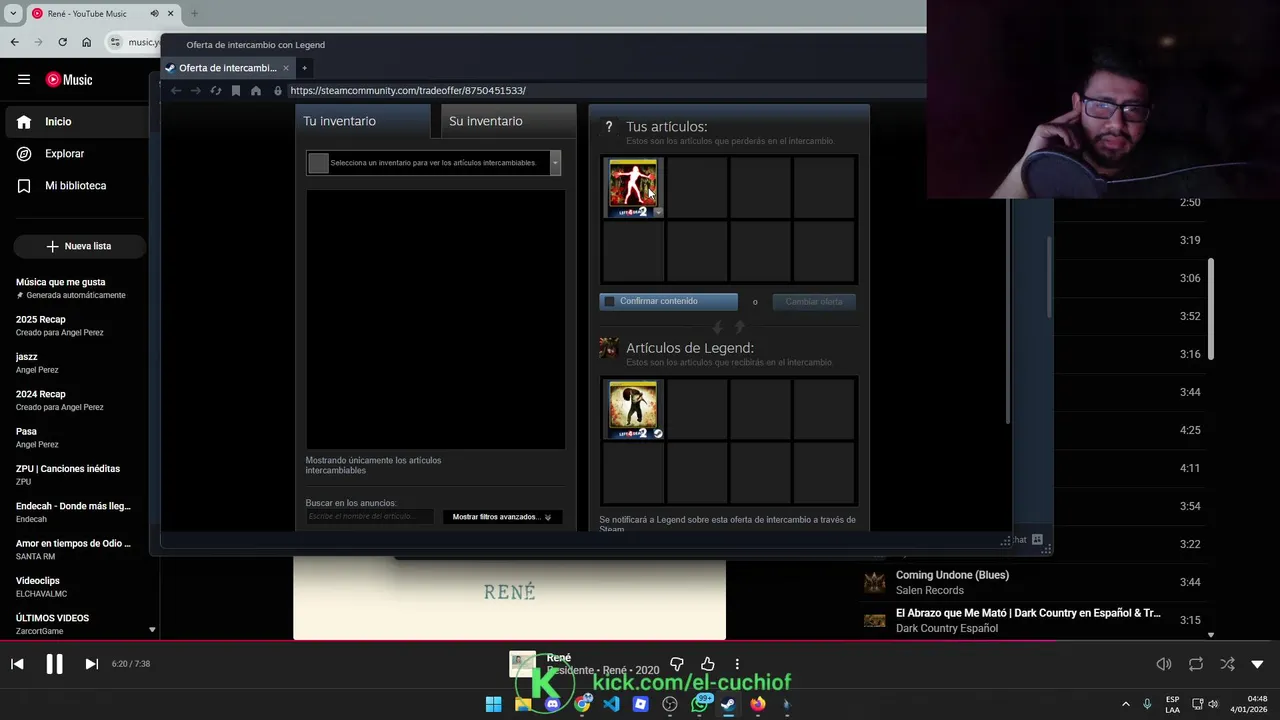
Task: Open the volume control in player bar
Action: (1164, 664)
